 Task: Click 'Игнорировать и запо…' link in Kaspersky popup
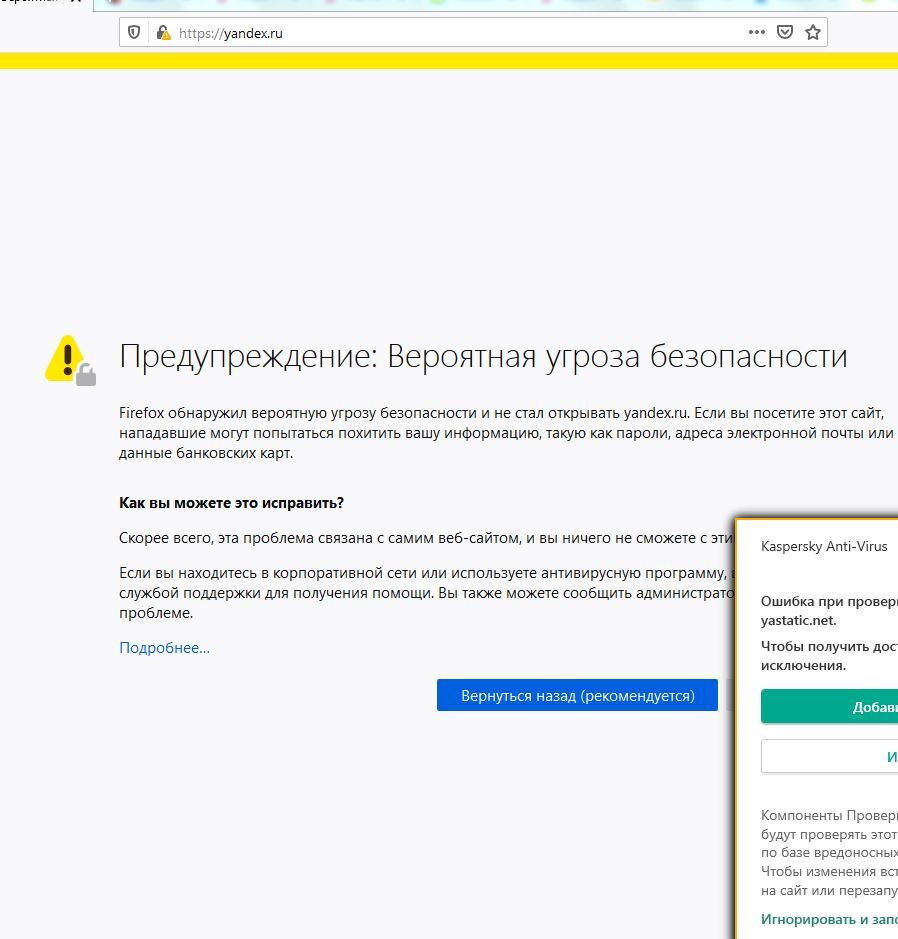point(829,919)
